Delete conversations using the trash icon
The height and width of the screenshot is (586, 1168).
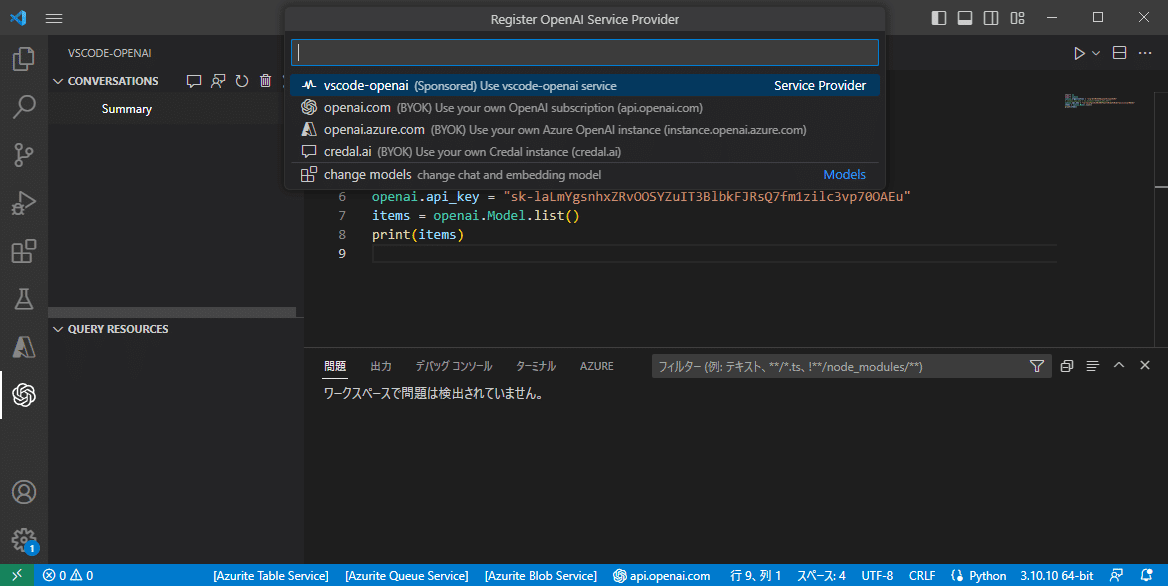265,80
